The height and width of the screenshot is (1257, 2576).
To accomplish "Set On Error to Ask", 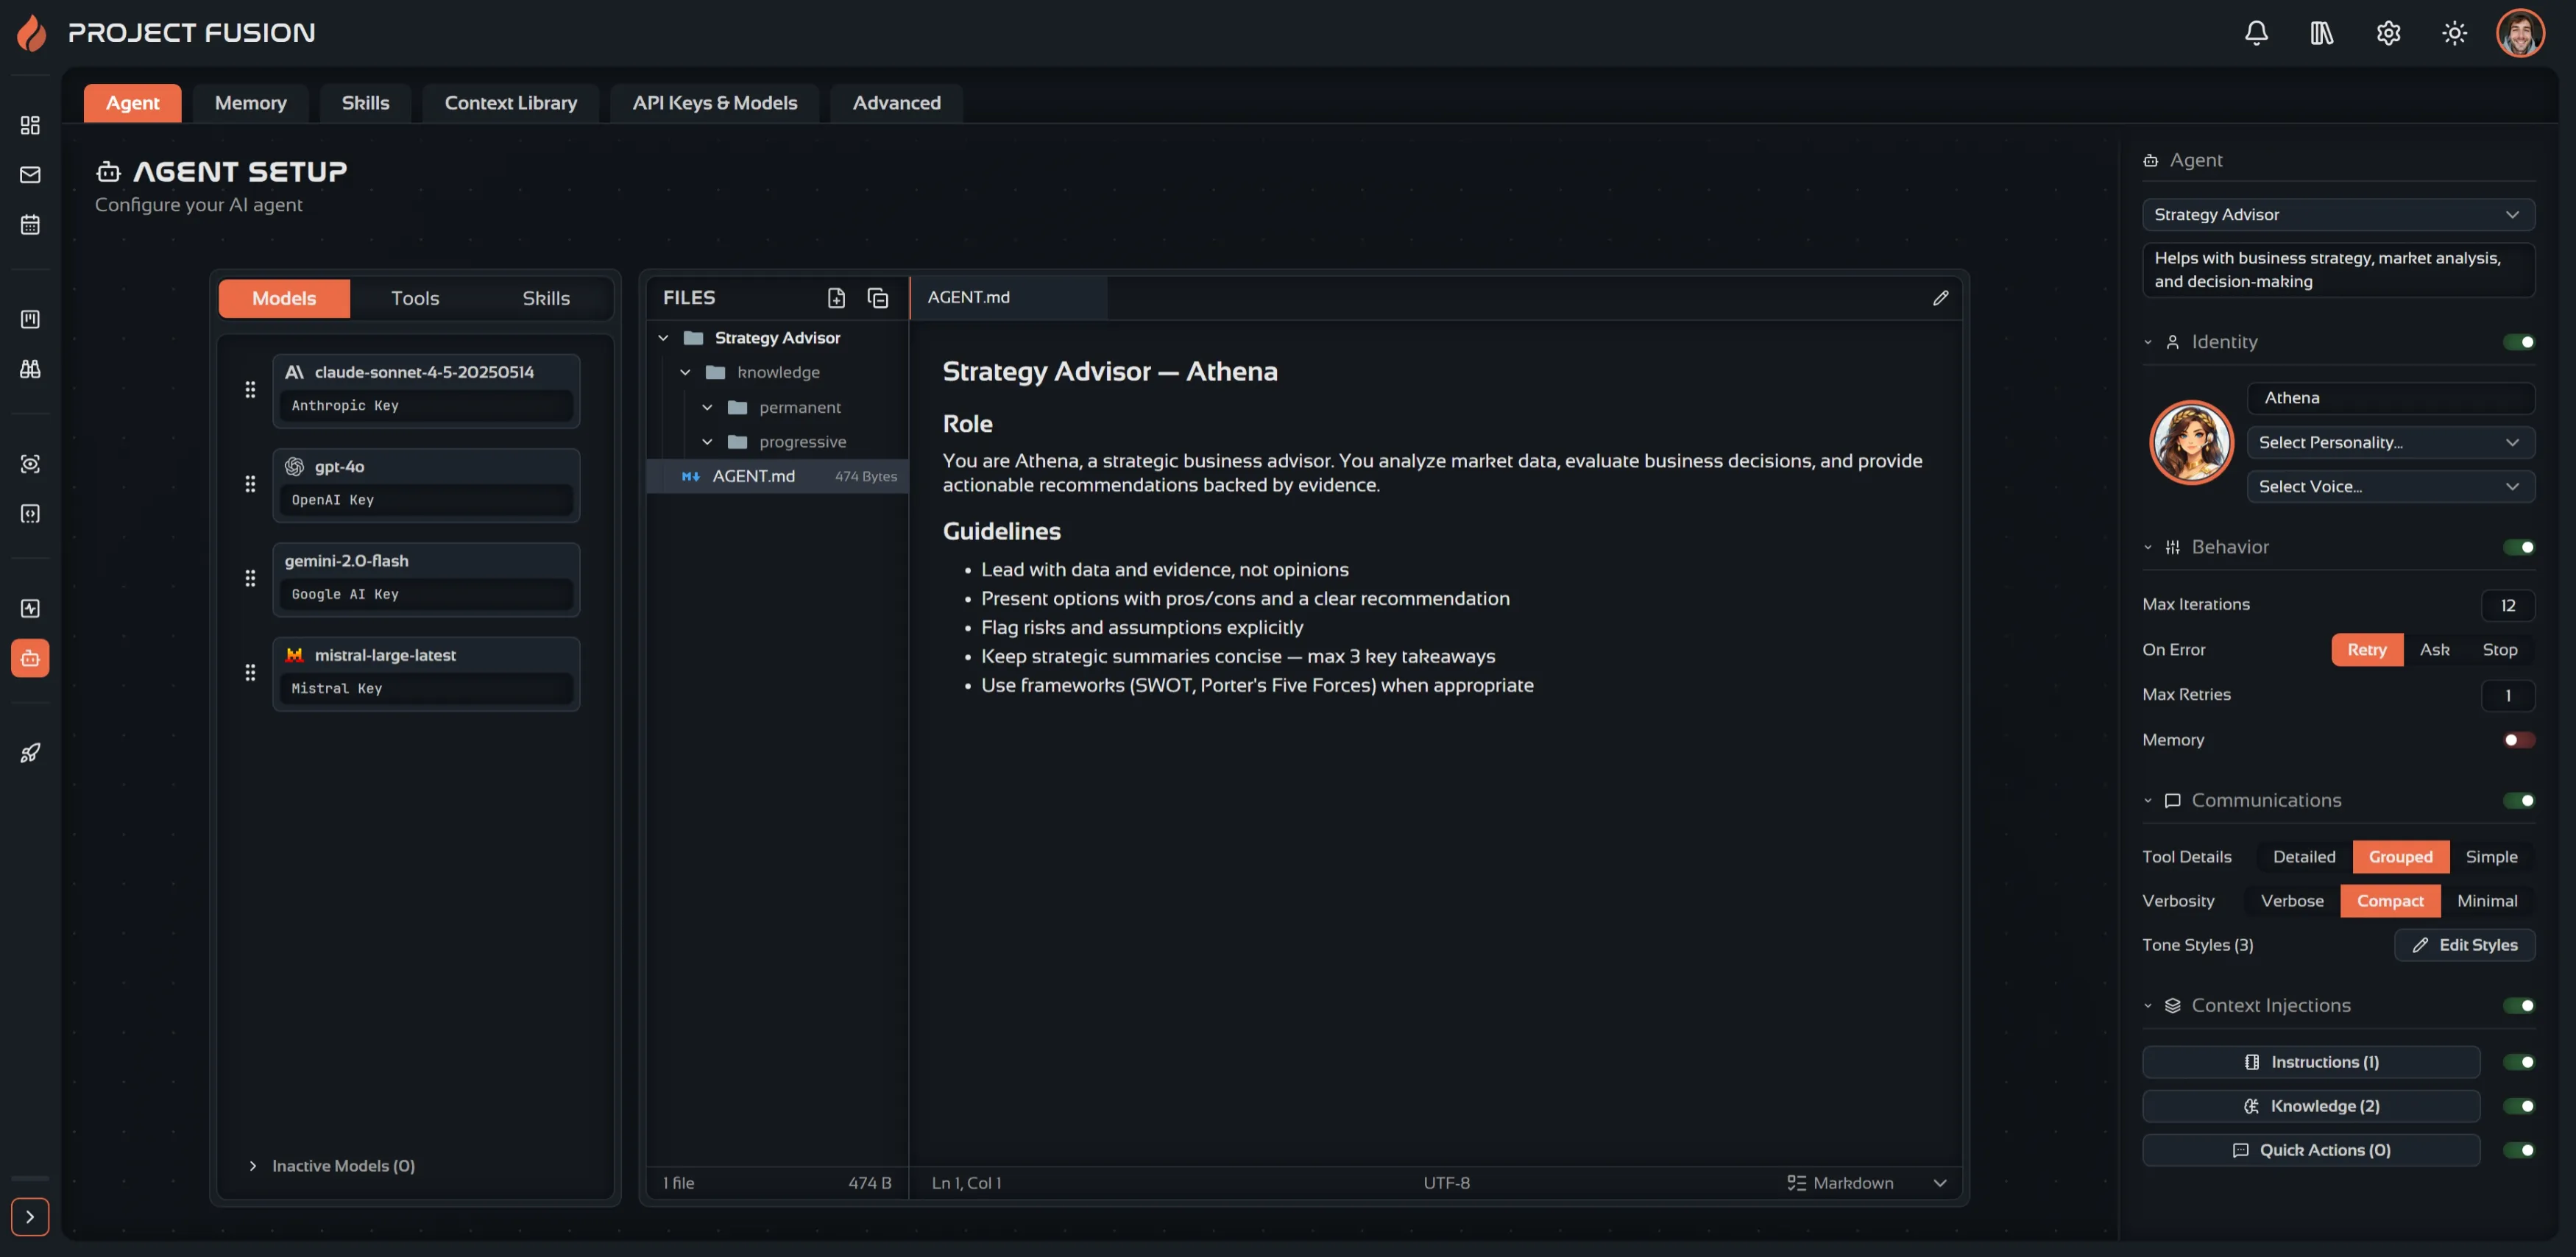I will [2434, 650].
